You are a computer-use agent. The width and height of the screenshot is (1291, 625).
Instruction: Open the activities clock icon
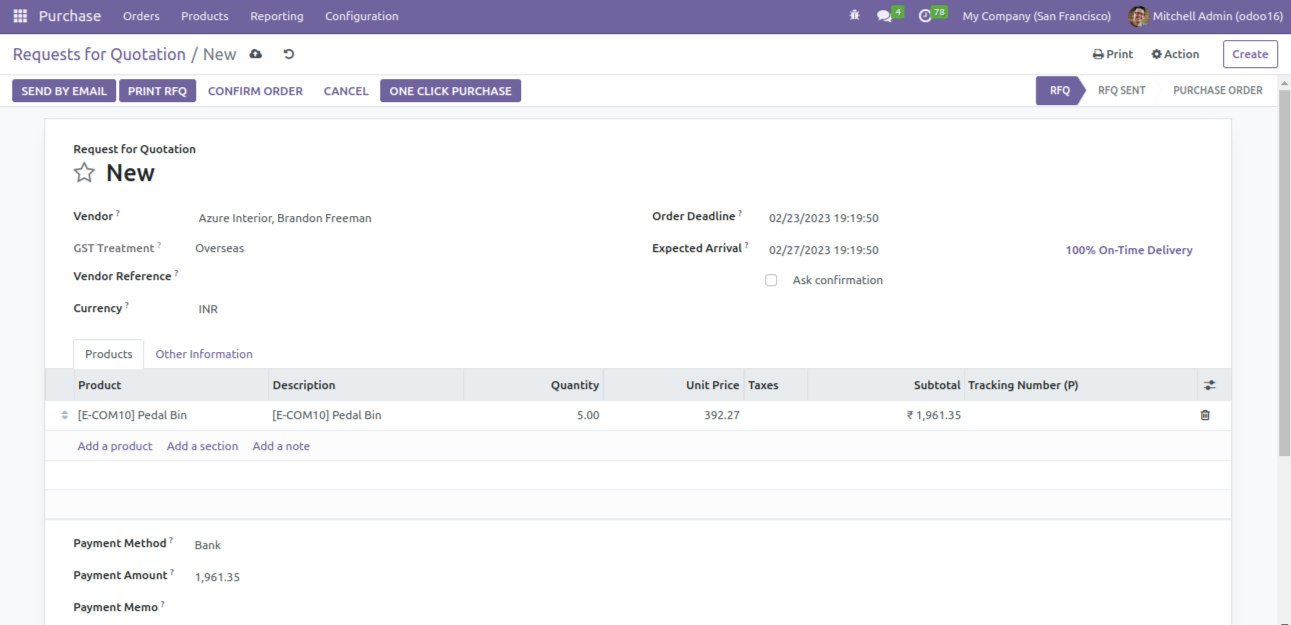point(925,16)
